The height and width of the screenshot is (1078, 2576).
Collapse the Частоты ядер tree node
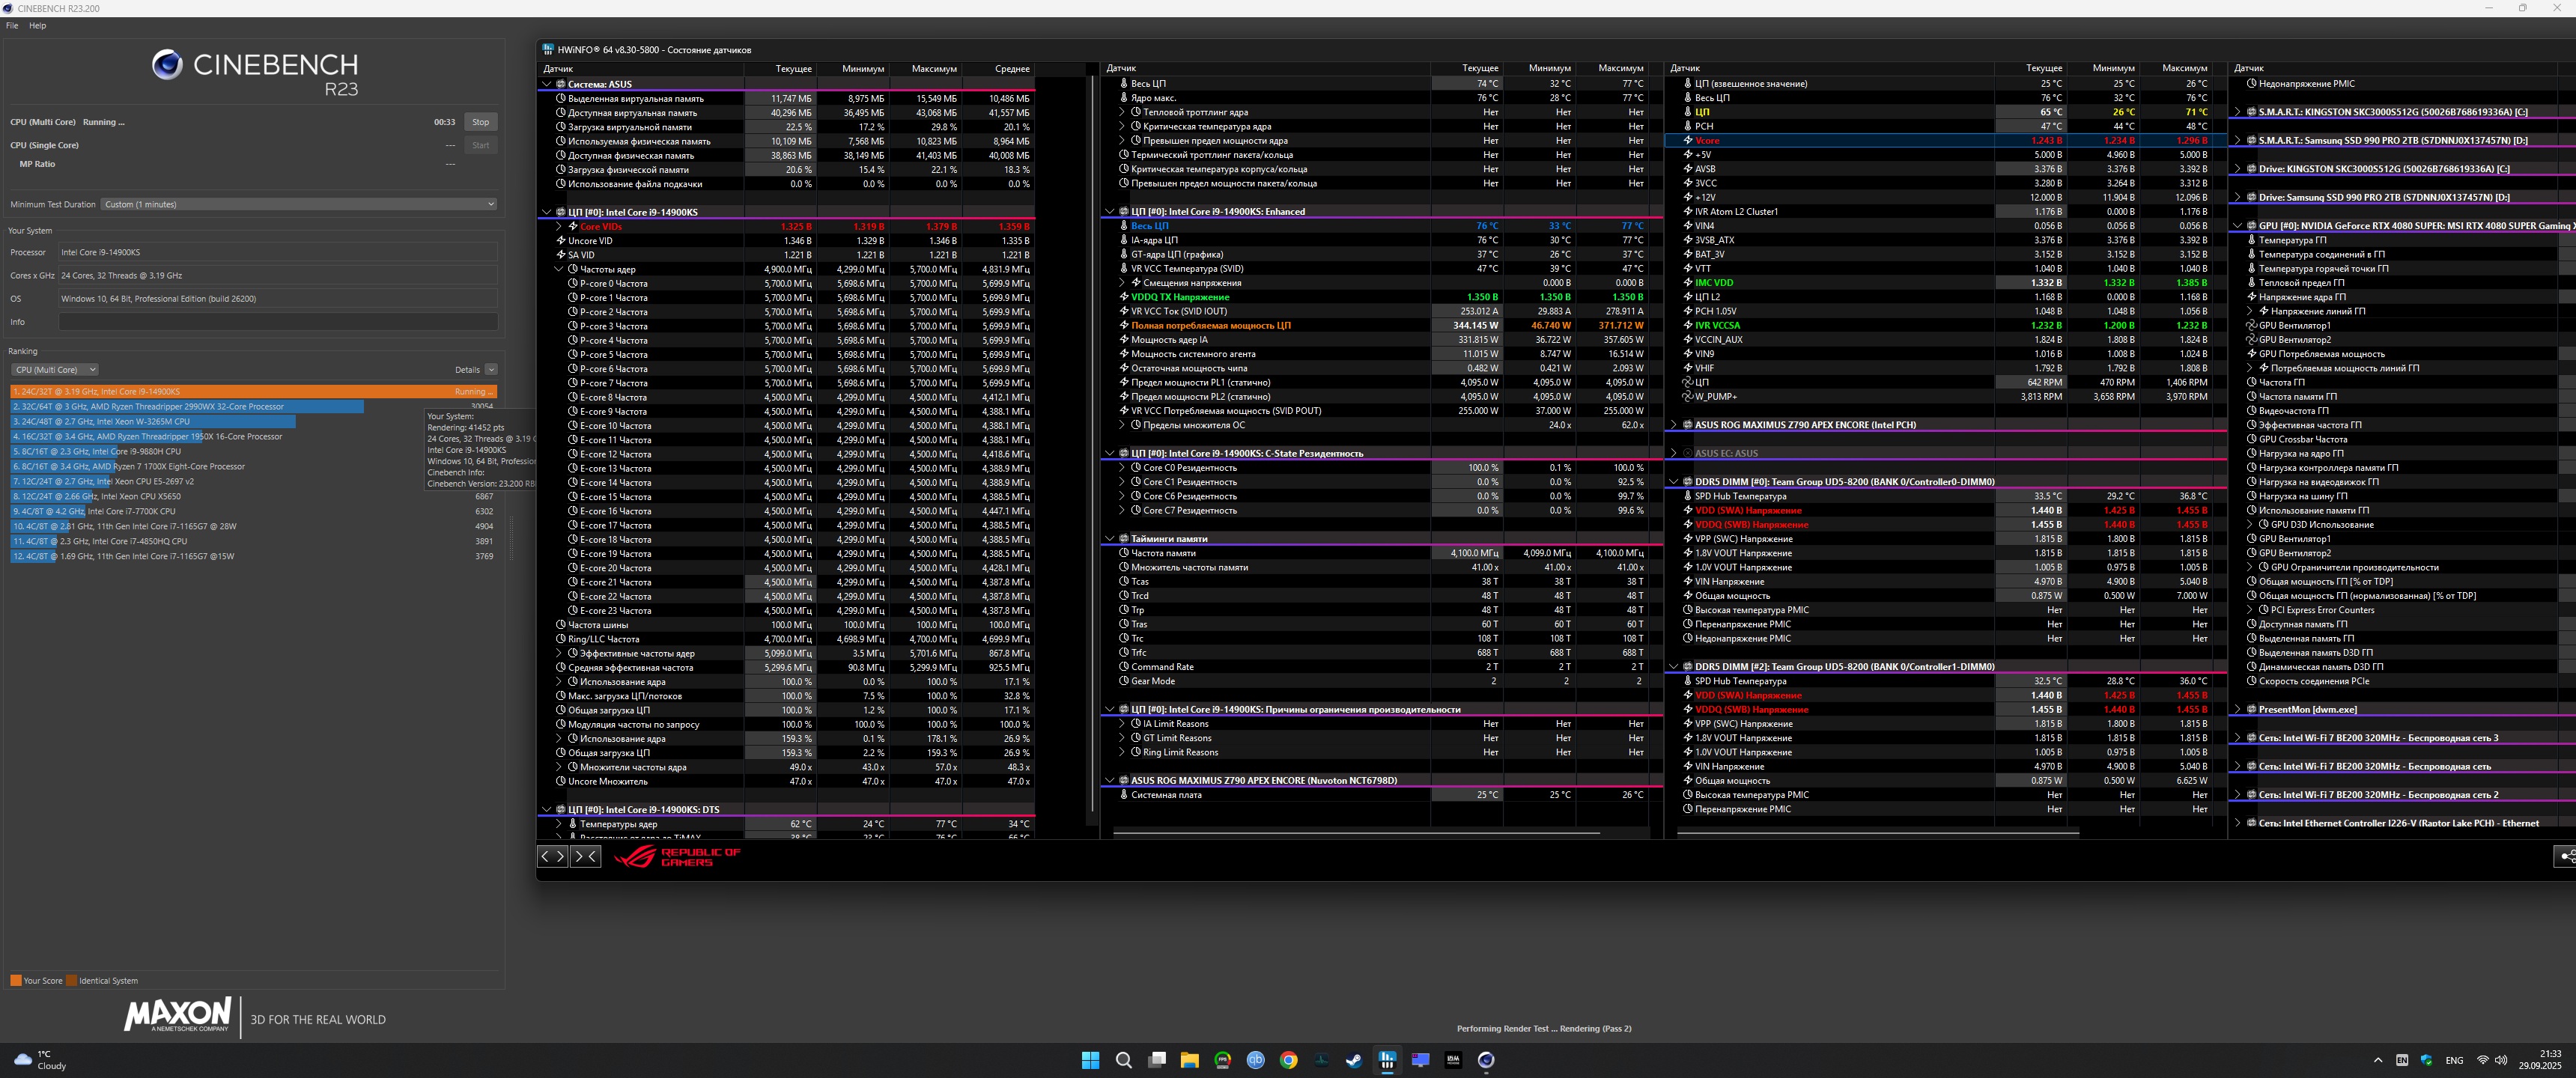click(x=559, y=269)
